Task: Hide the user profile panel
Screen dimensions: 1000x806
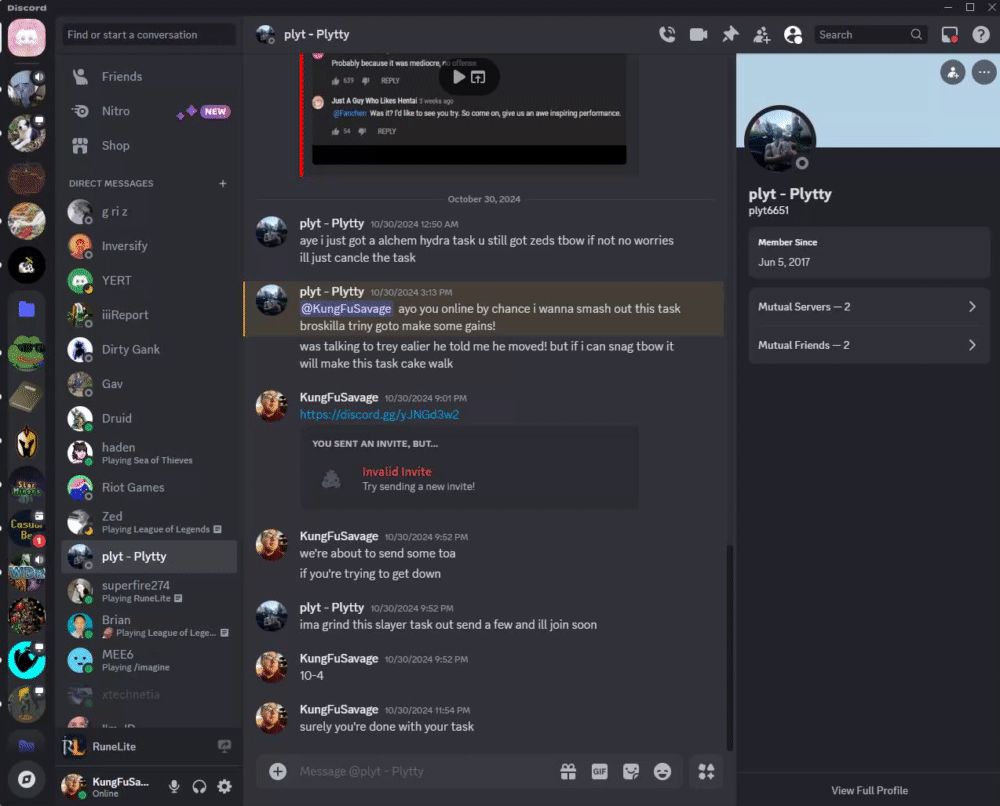Action: click(x=793, y=34)
